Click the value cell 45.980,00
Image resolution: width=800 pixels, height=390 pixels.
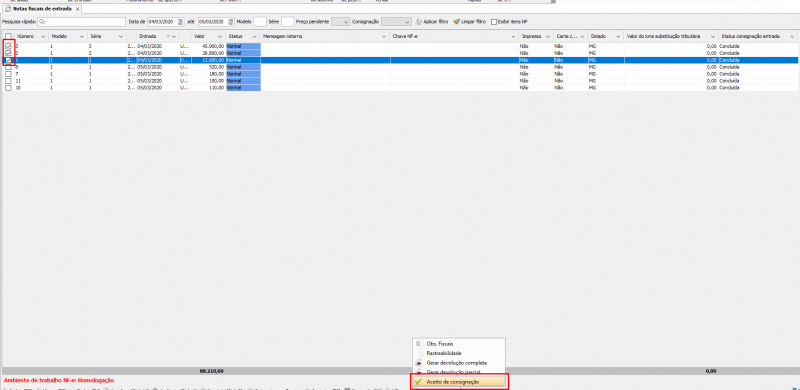[209, 46]
